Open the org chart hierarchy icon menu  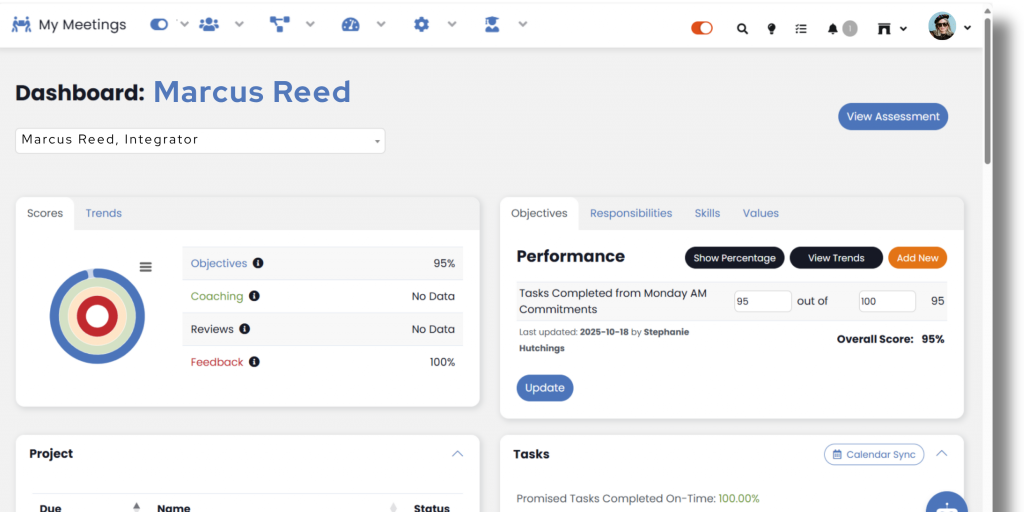pyautogui.click(x=280, y=25)
